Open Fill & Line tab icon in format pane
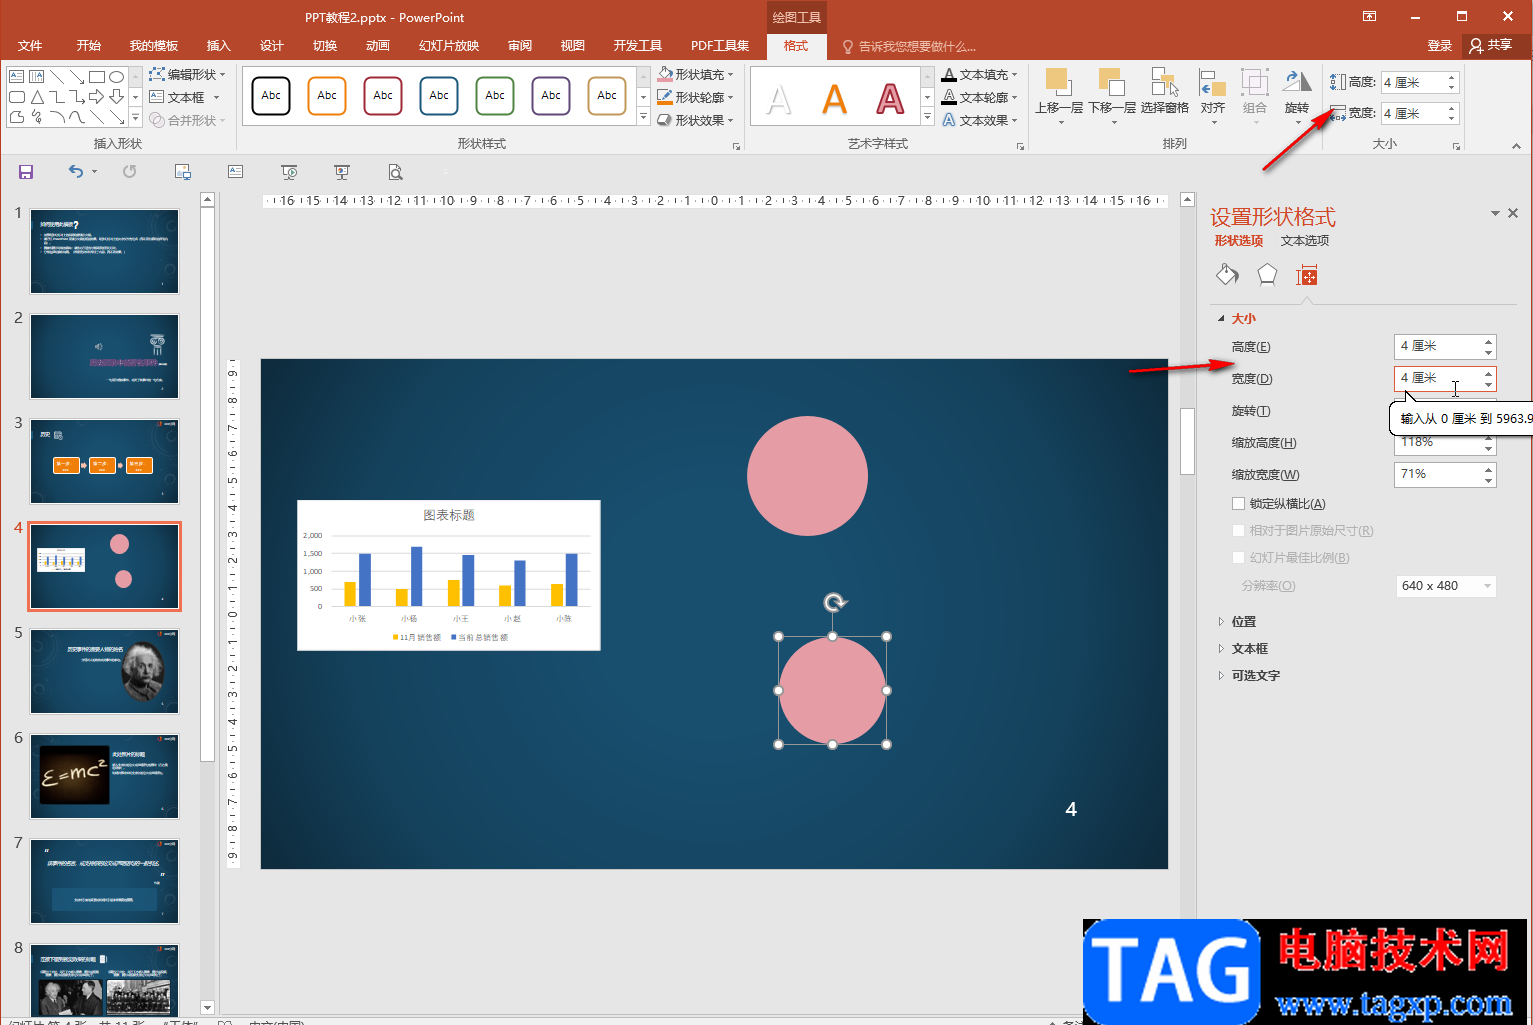The width and height of the screenshot is (1533, 1025). (x=1227, y=274)
